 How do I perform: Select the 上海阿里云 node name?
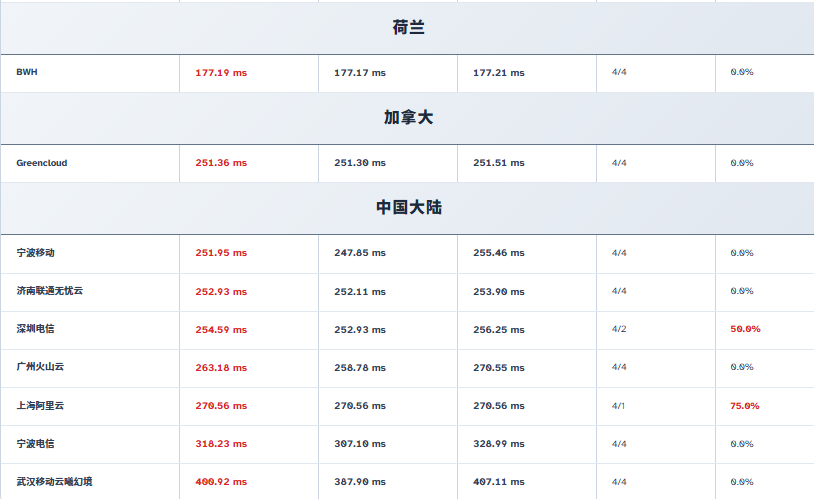[41, 406]
